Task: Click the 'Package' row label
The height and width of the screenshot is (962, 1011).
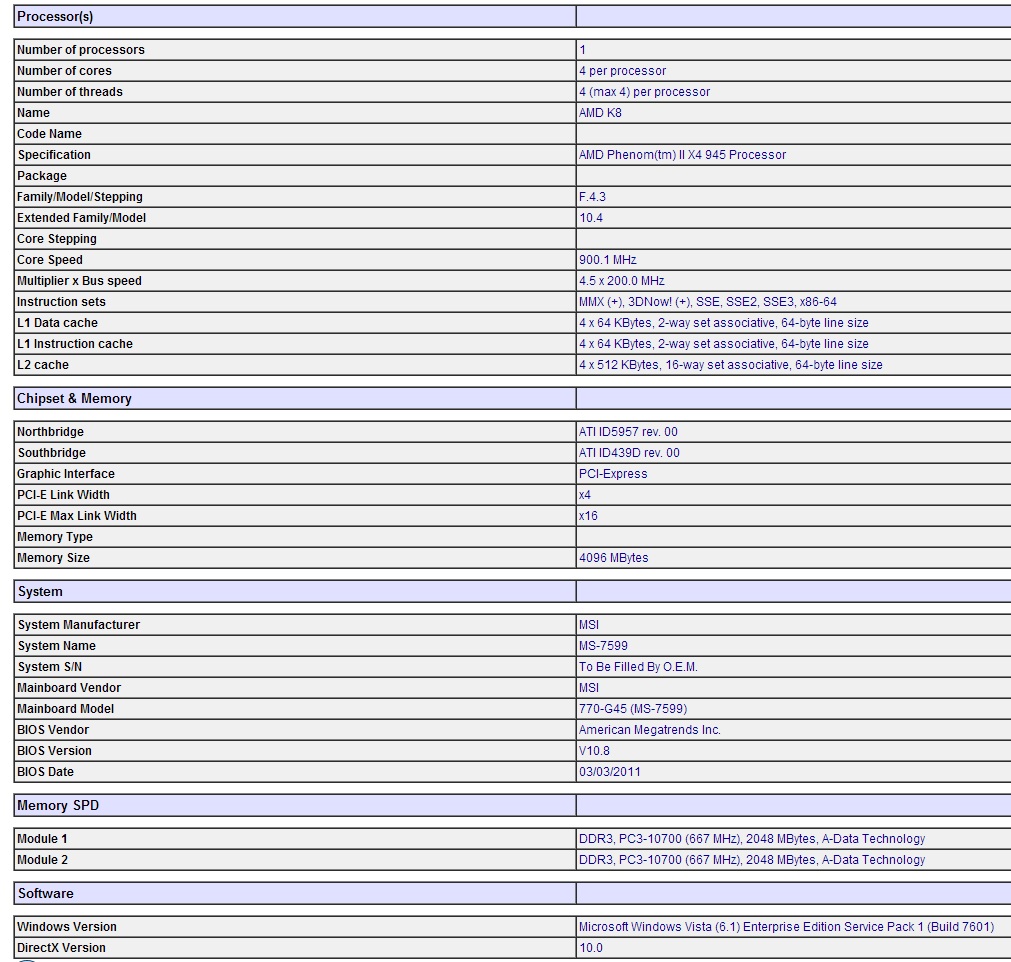Action: tap(42, 176)
